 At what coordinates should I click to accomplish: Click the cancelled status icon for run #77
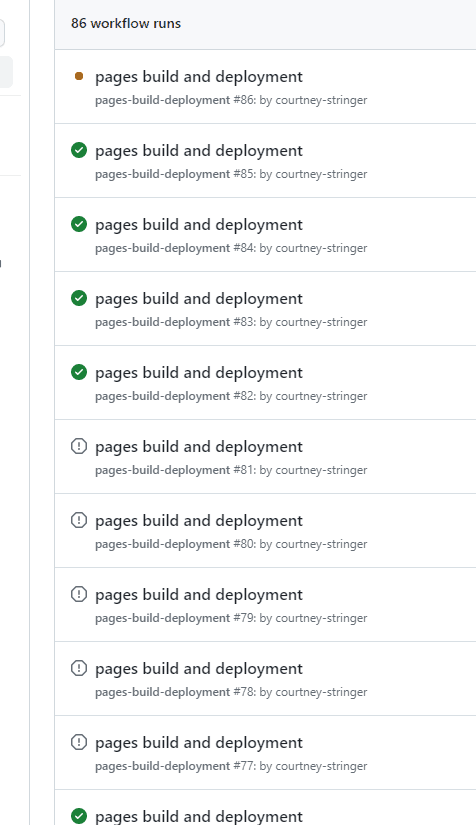pyautogui.click(x=79, y=742)
